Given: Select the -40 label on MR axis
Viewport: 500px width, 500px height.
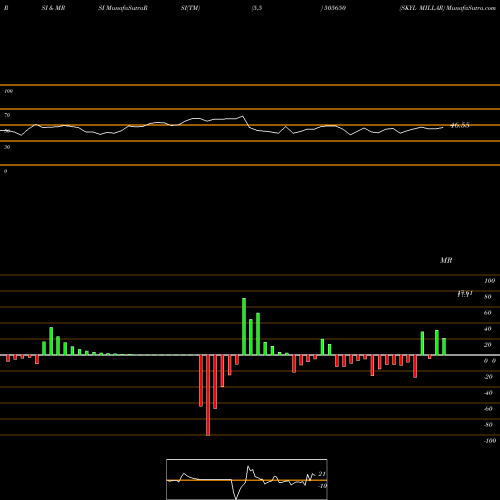Looking at the screenshot, I should click(488, 393).
